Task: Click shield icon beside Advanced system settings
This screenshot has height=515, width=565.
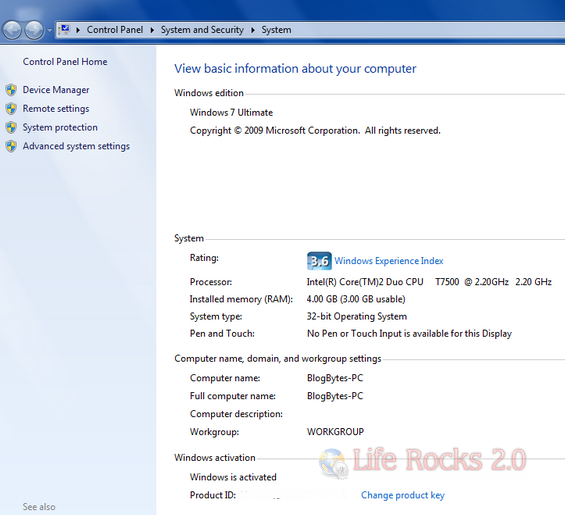Action: coord(11,146)
